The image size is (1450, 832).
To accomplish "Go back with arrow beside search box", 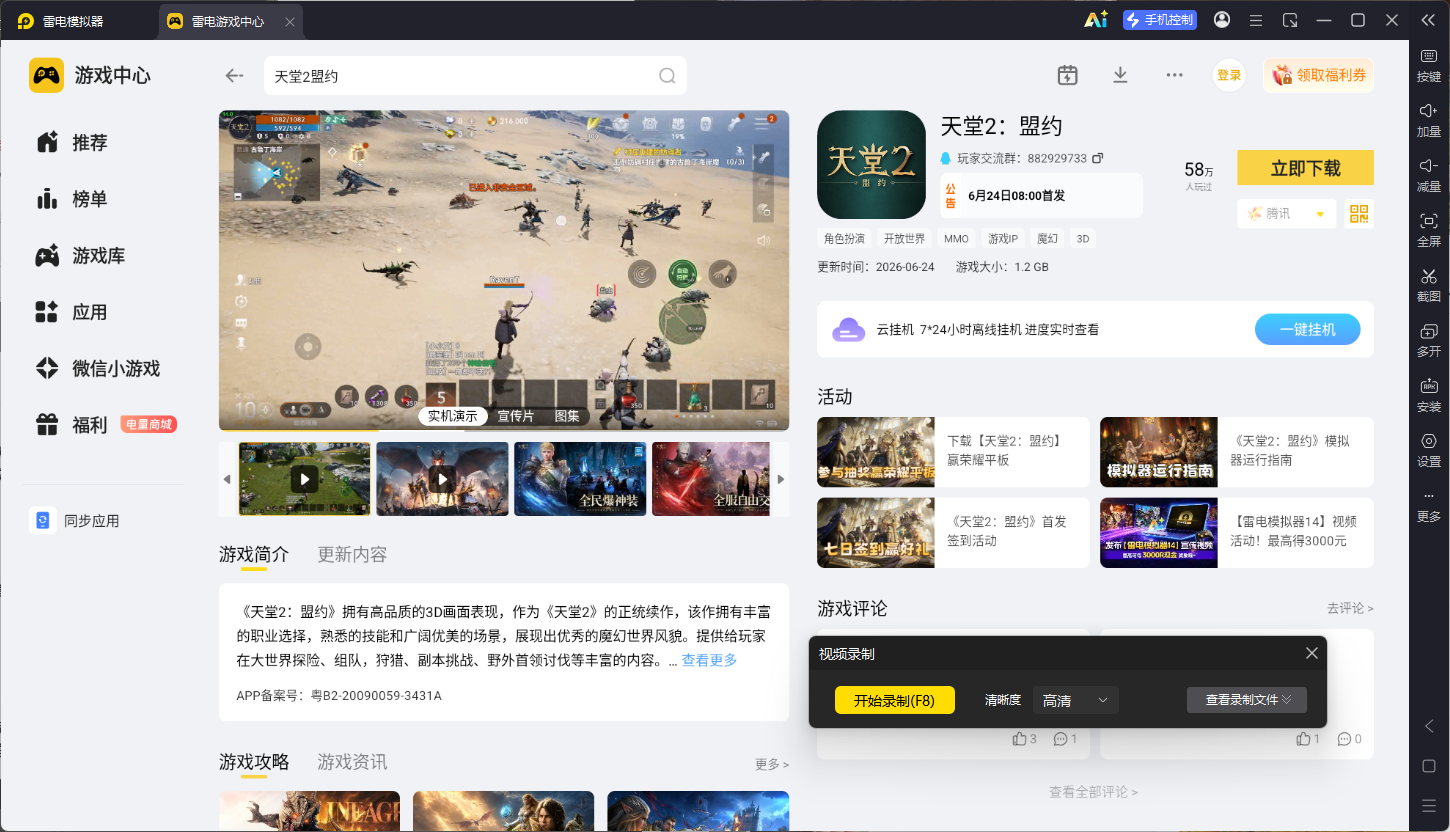I will (x=234, y=75).
